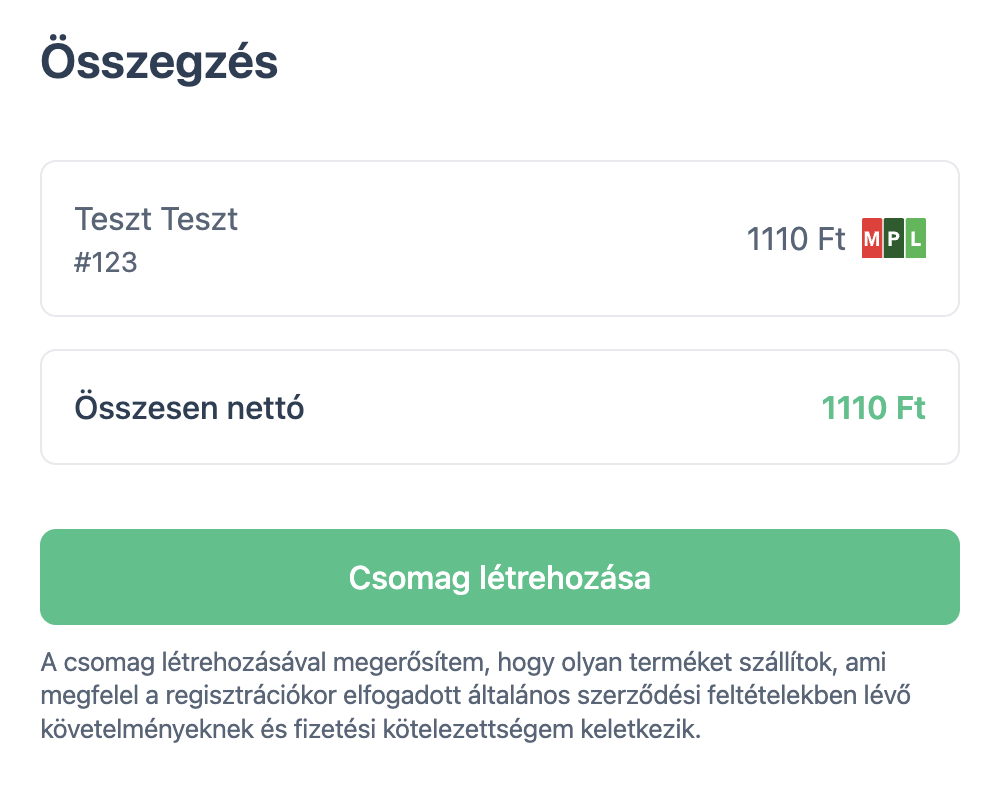The width and height of the screenshot is (990, 812).
Task: Click the red M square in the MPL logo
Action: 872,239
